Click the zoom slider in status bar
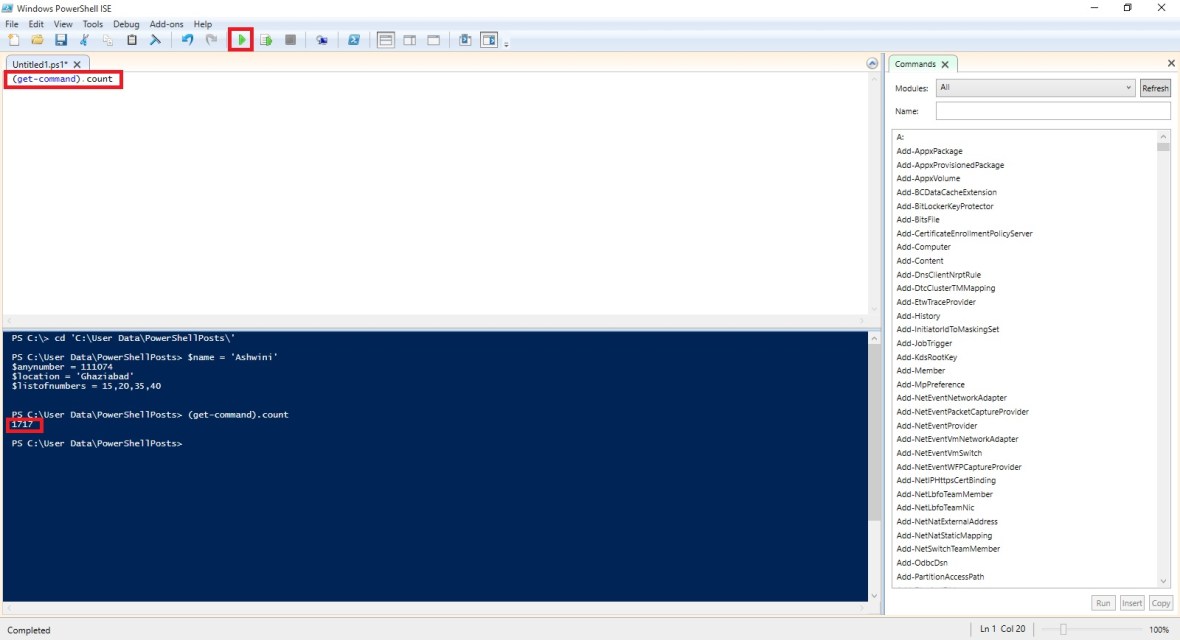Viewport: 1180px width, 640px height. point(1064,629)
